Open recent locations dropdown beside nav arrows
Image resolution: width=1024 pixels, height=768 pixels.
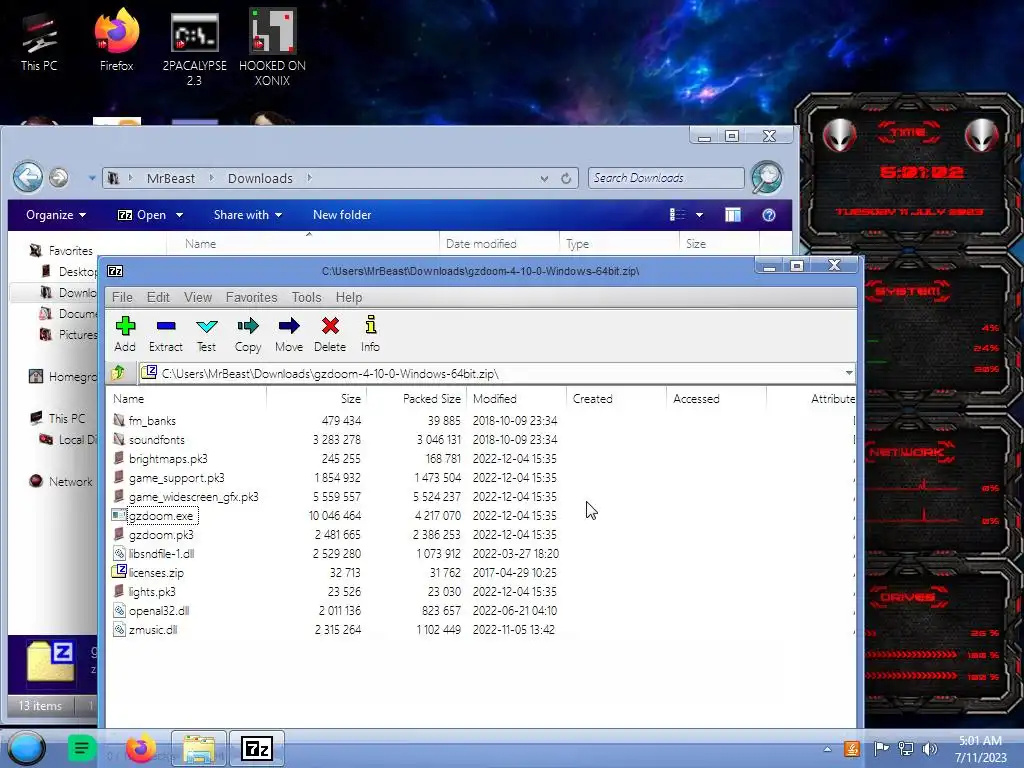pos(92,178)
